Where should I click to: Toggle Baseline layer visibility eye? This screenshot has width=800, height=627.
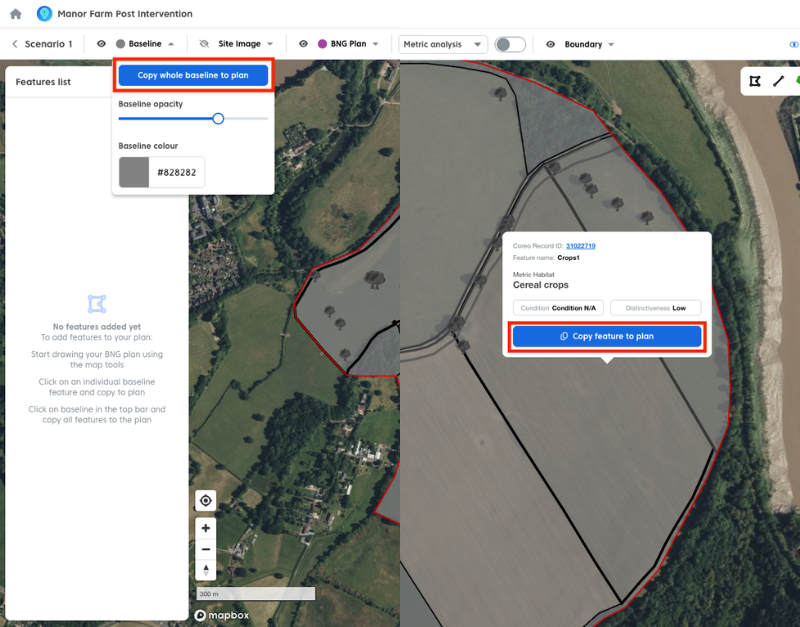[x=102, y=44]
